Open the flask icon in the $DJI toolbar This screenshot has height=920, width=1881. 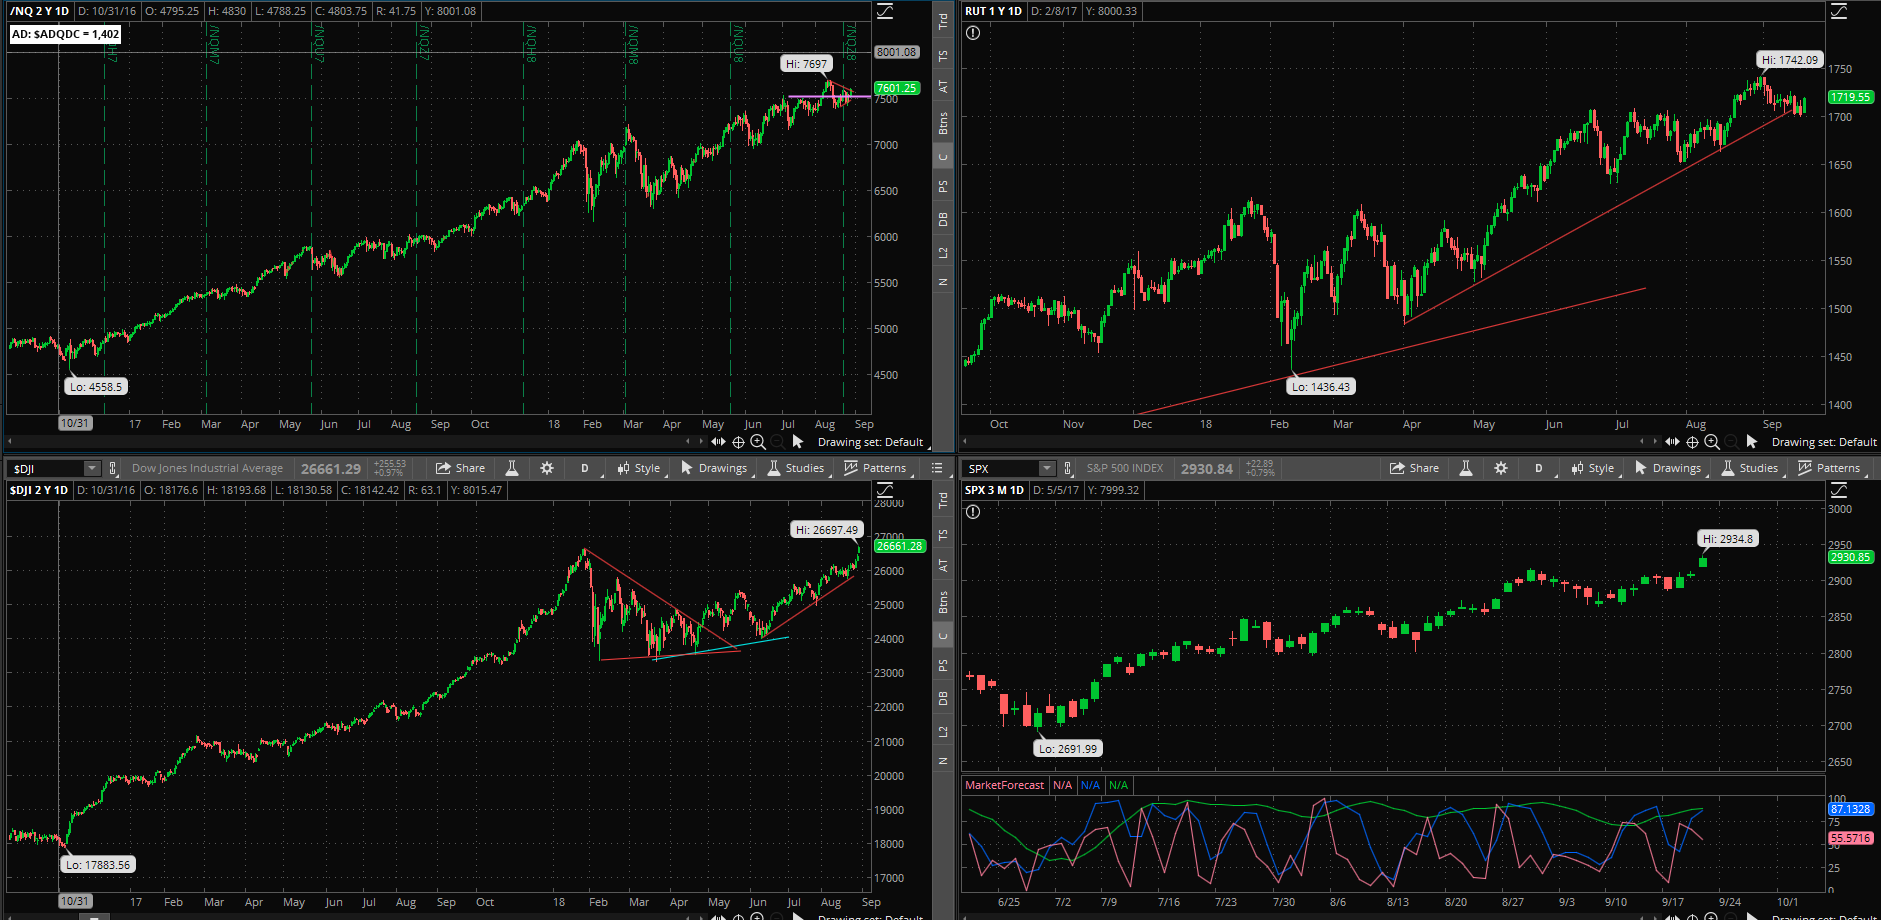pos(512,468)
